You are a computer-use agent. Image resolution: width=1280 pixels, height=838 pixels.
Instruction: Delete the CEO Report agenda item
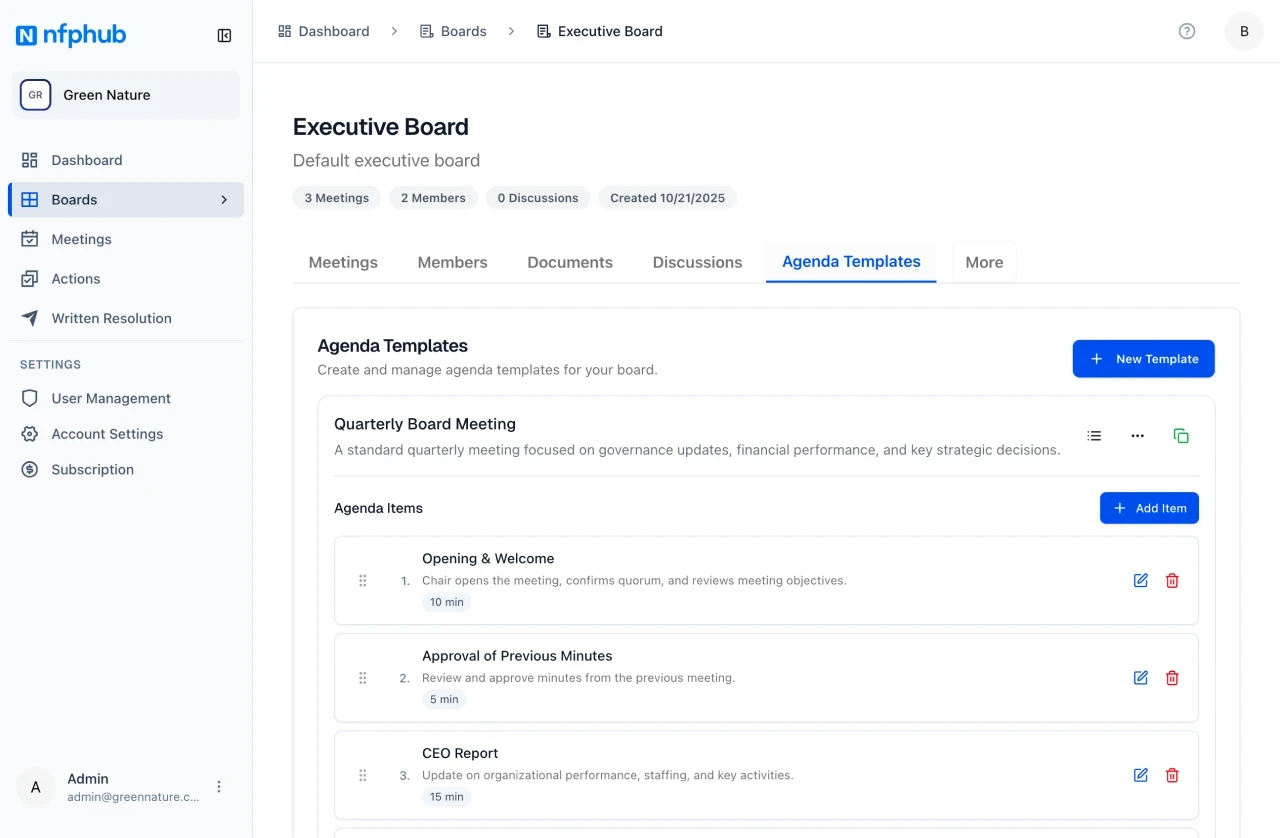pos(1172,775)
